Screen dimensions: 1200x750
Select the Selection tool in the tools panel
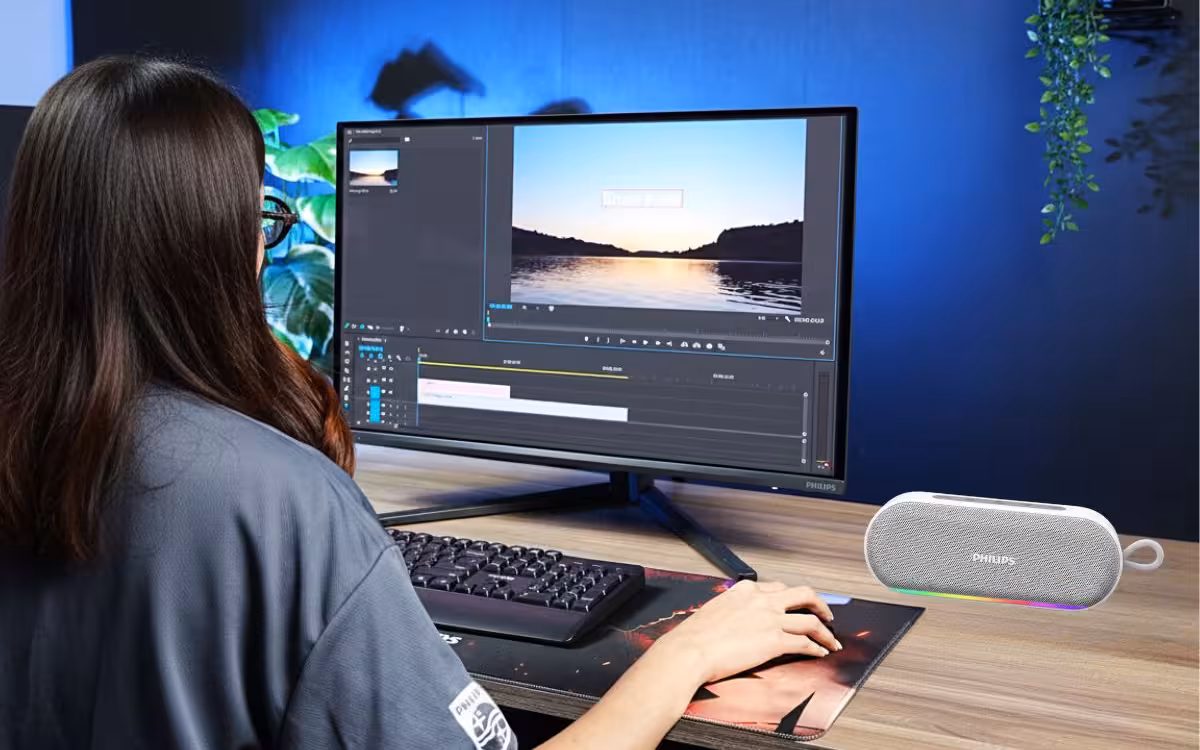pos(347,344)
